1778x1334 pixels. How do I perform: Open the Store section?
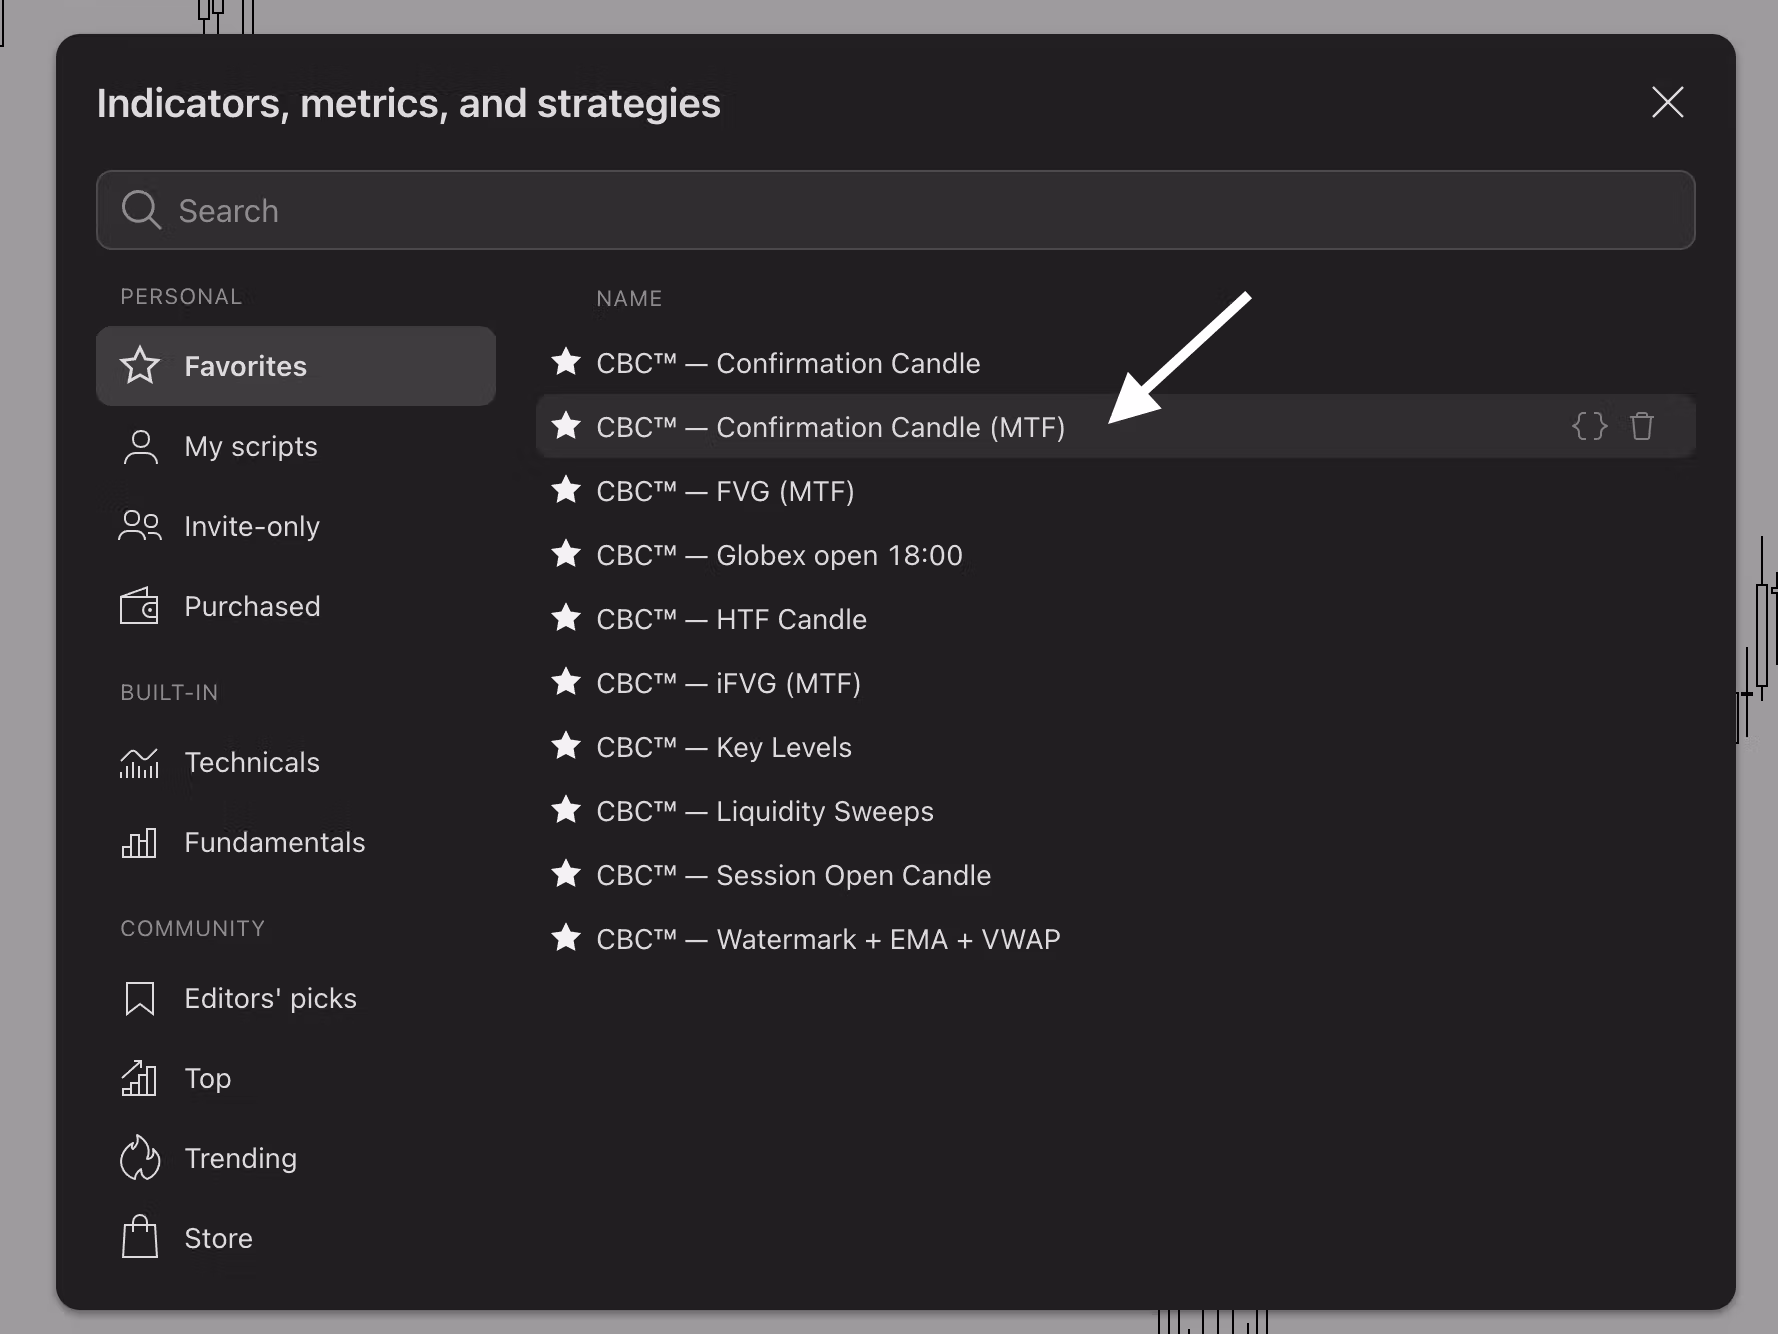click(218, 1238)
